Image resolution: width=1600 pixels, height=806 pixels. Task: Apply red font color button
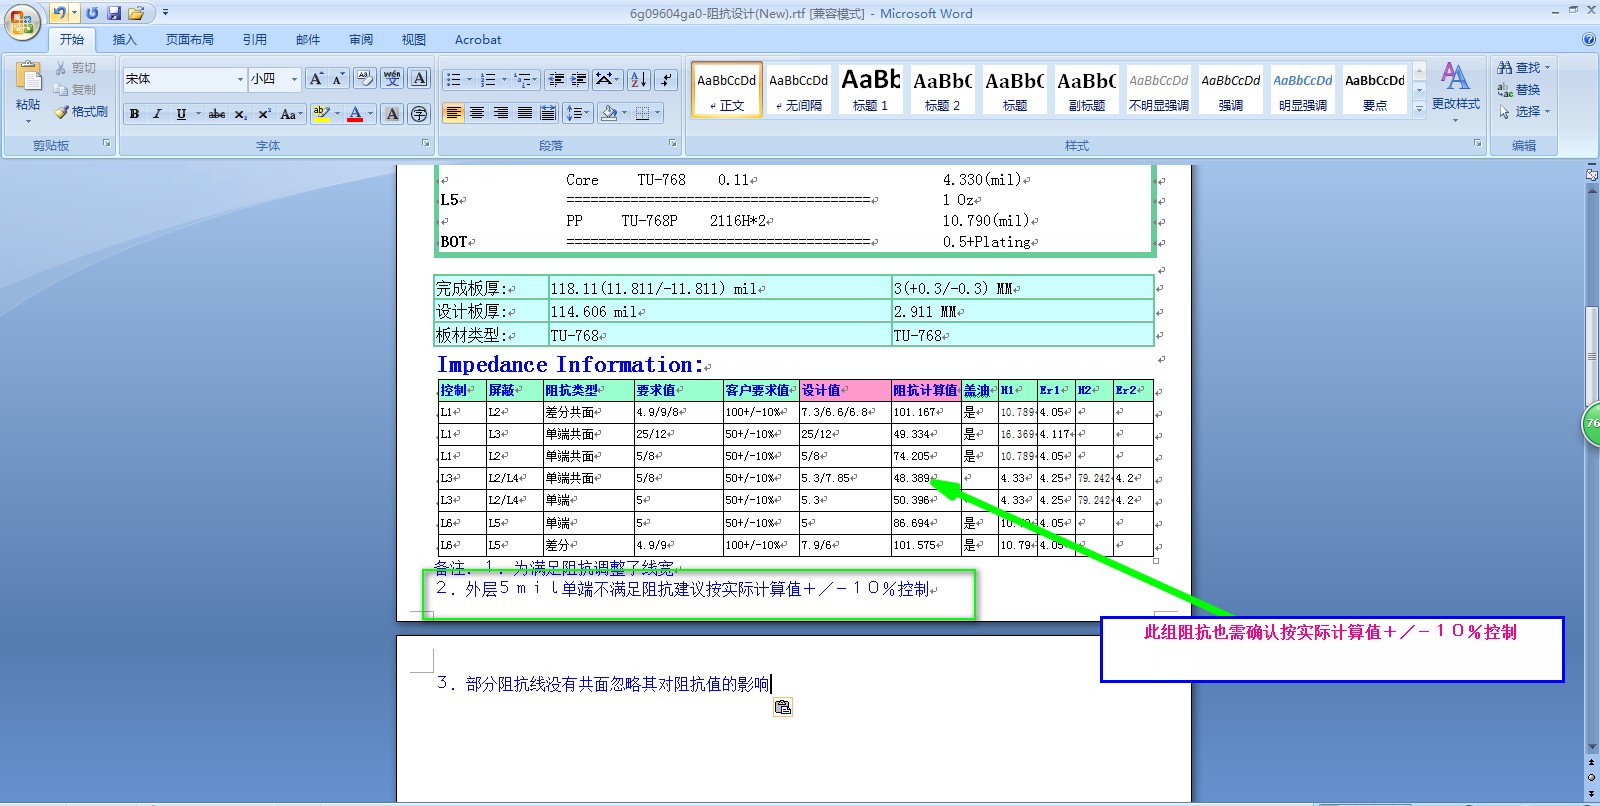pyautogui.click(x=355, y=114)
